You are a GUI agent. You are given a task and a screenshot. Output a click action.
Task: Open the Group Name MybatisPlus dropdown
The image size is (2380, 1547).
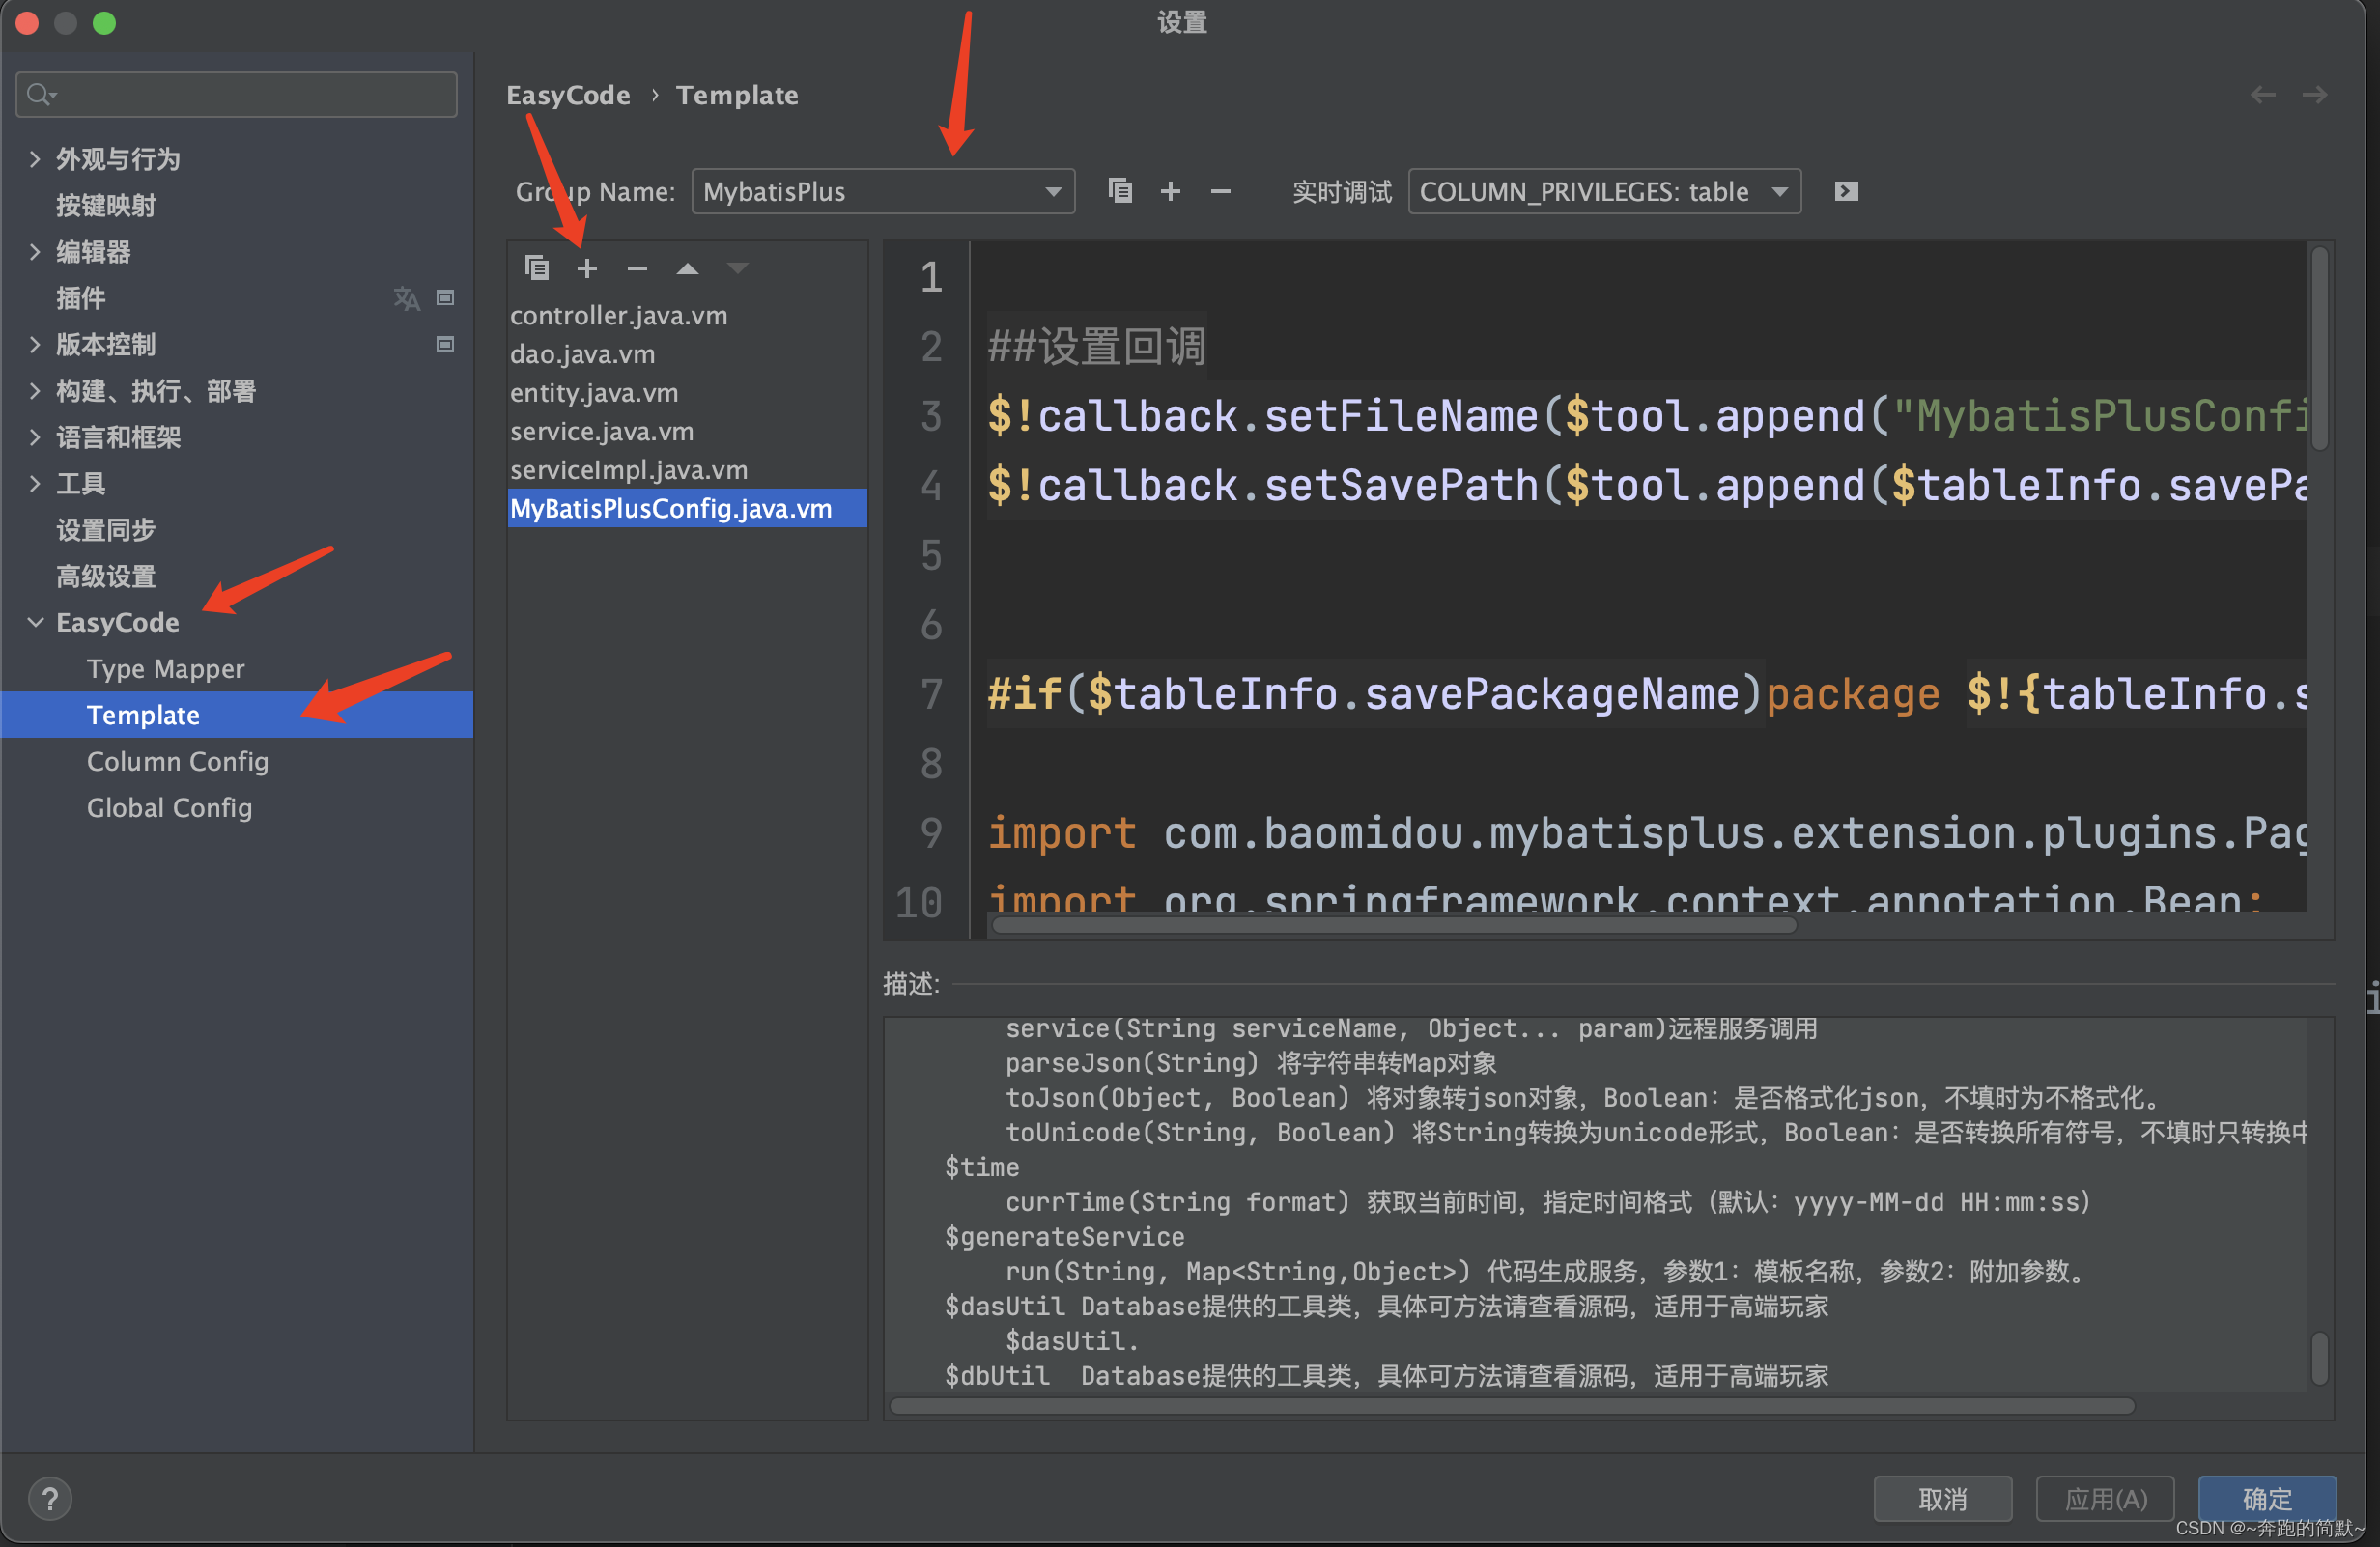pyautogui.click(x=883, y=191)
